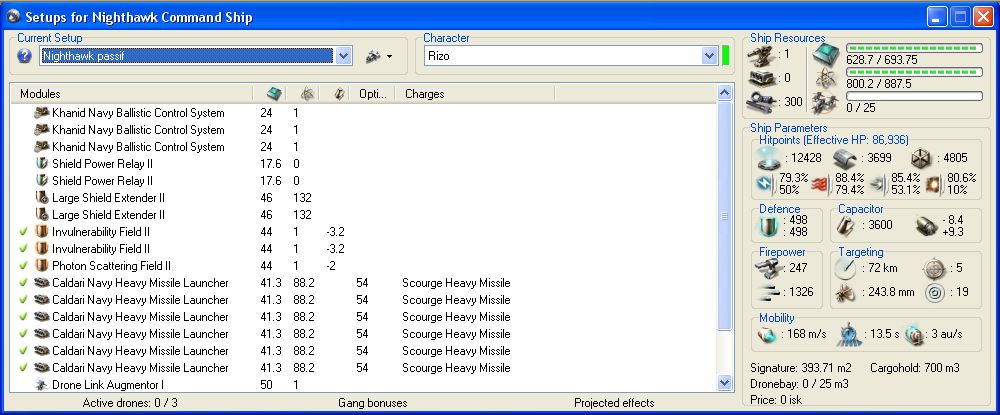Click the powergrid usage bar 800.2 / 887.5
1000x415 pixels.
tap(914, 72)
